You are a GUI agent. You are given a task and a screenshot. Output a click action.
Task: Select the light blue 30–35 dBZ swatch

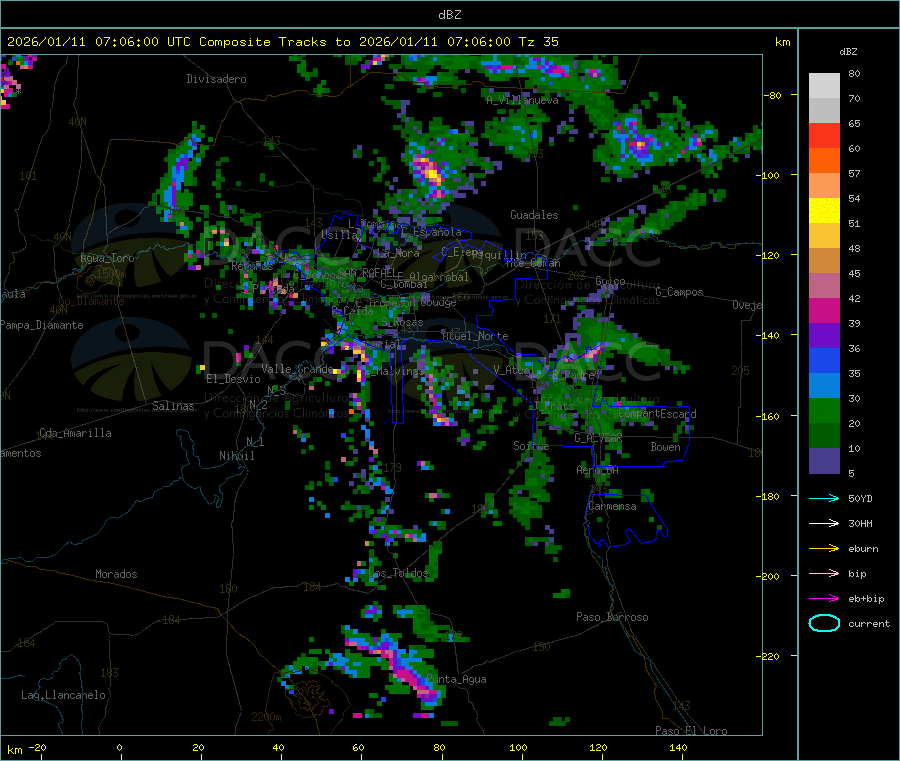pyautogui.click(x=824, y=386)
